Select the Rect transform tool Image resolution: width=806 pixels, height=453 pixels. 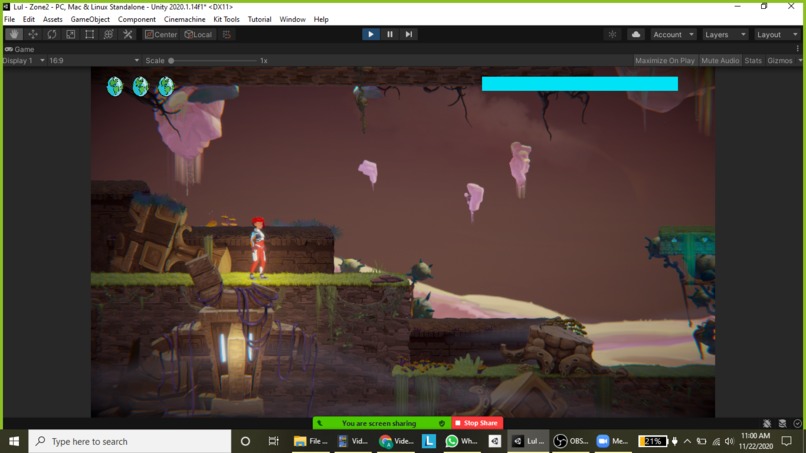pos(89,34)
